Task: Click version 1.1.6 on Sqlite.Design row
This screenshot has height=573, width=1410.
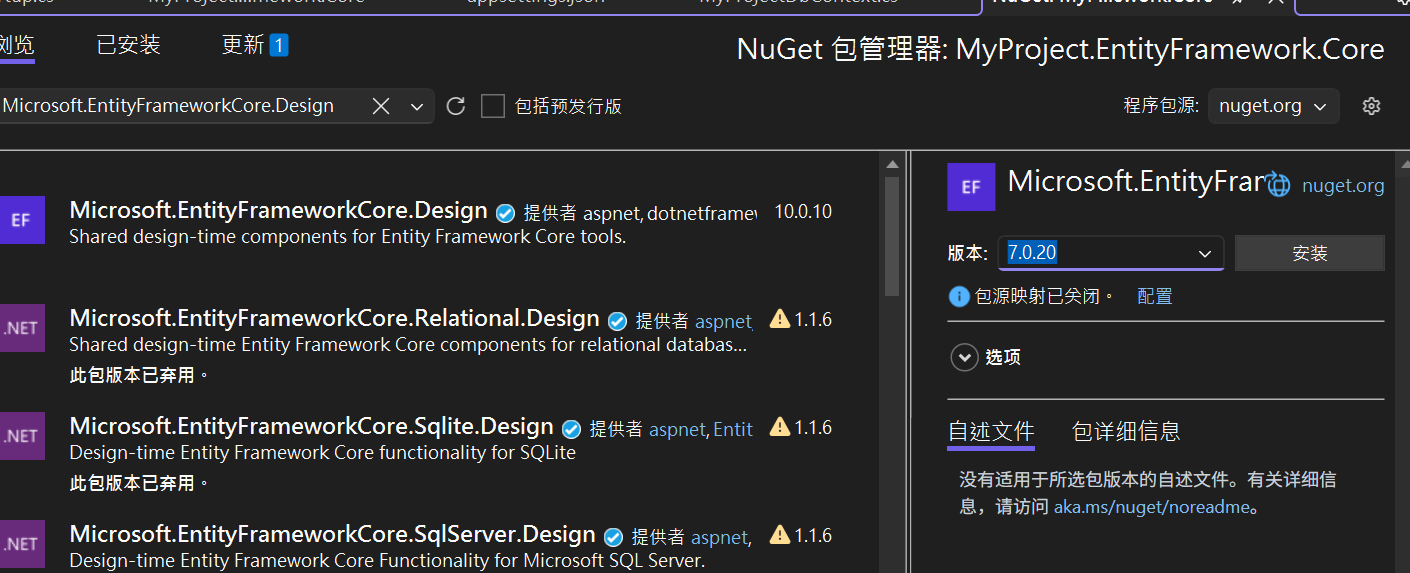Action: click(813, 428)
